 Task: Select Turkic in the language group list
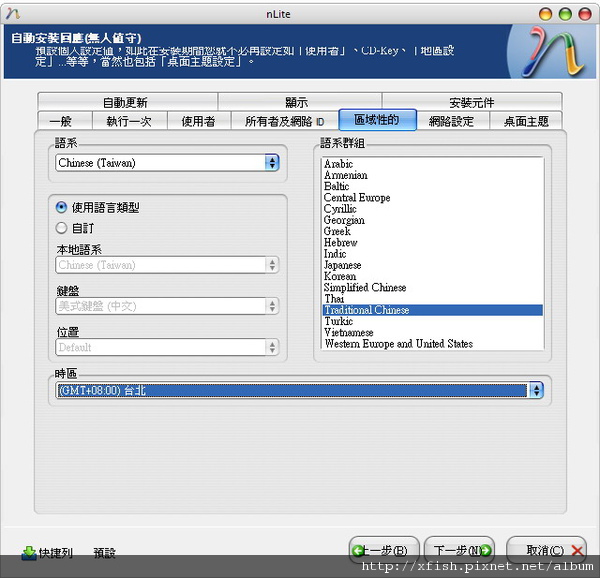tap(432, 321)
